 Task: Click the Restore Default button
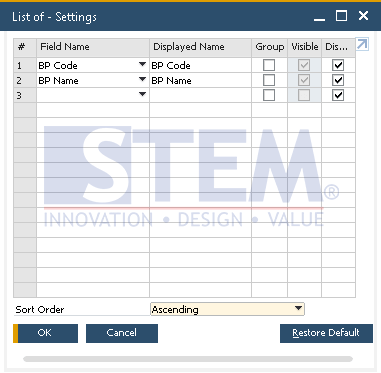click(326, 333)
